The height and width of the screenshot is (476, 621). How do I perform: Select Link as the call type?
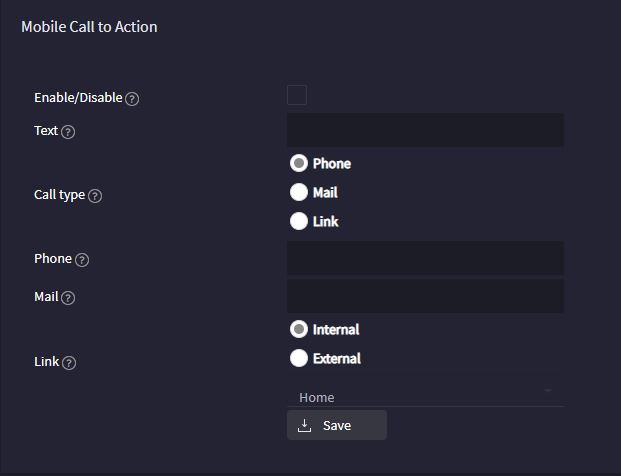(299, 221)
